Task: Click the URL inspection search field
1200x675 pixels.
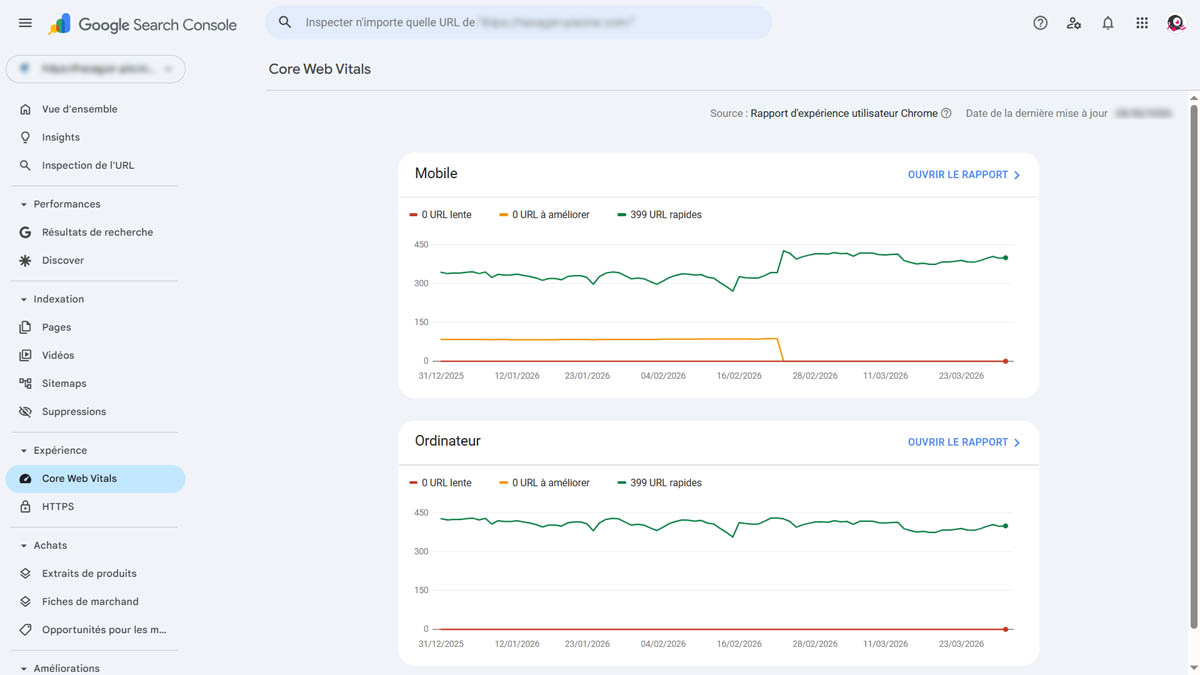Action: click(x=520, y=22)
